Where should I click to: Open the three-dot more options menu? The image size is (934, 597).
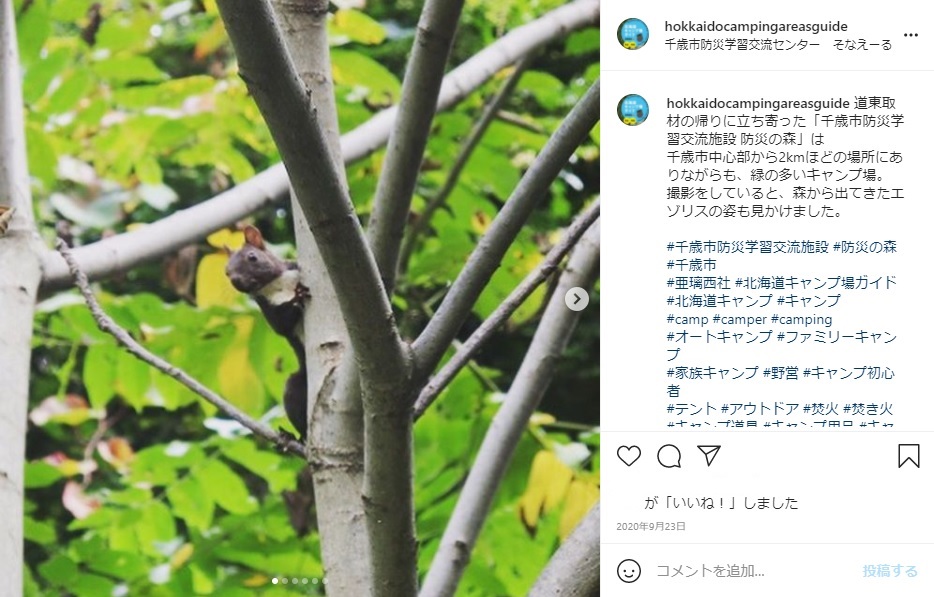[911, 35]
